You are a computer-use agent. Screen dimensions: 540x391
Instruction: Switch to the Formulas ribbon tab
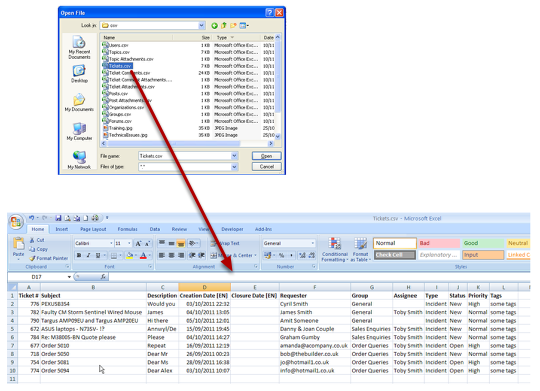pyautogui.click(x=127, y=229)
